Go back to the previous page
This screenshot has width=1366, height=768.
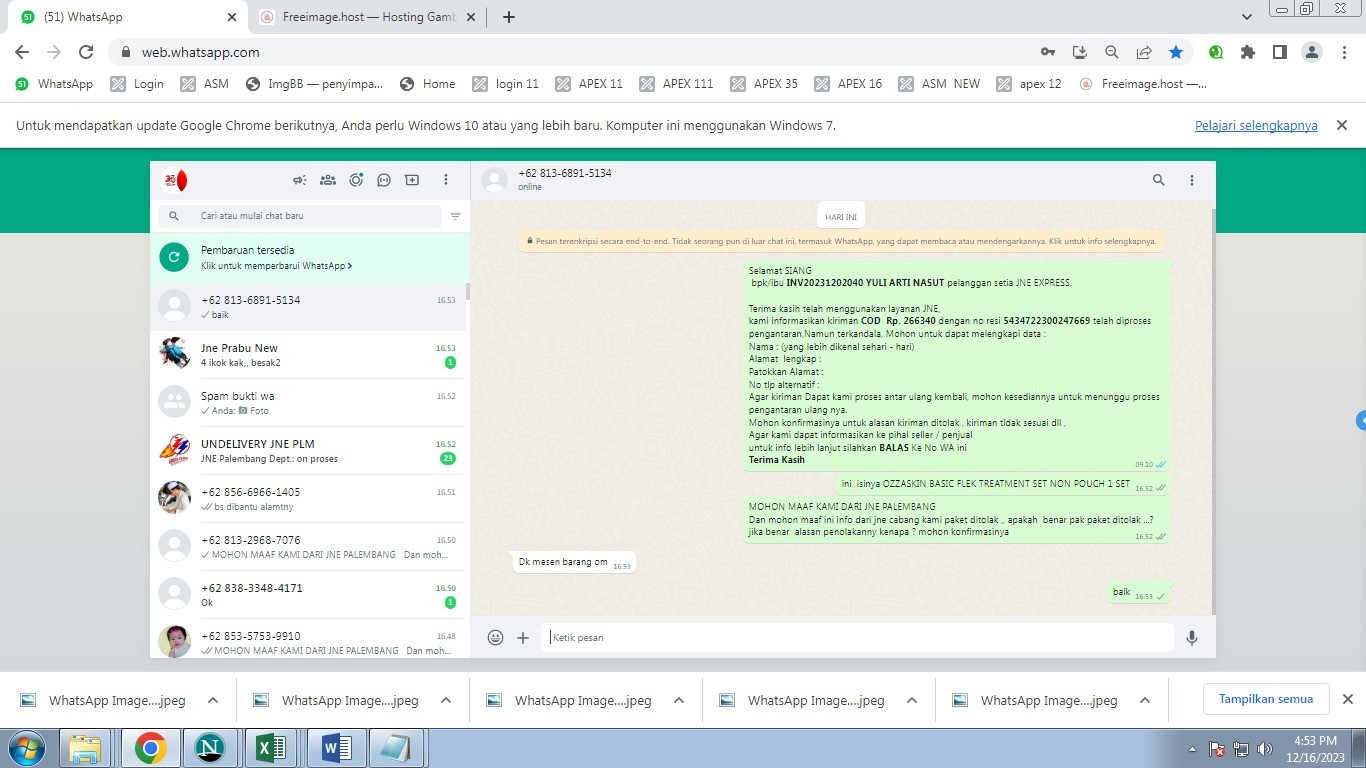point(22,52)
